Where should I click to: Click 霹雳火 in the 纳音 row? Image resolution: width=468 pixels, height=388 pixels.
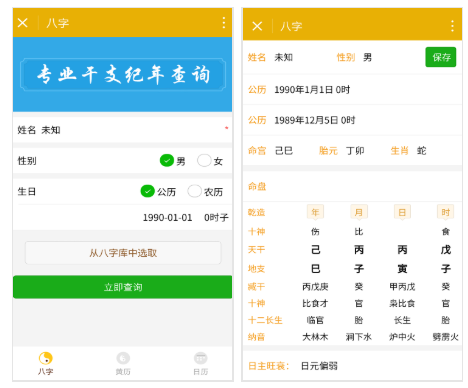[x=446, y=337]
